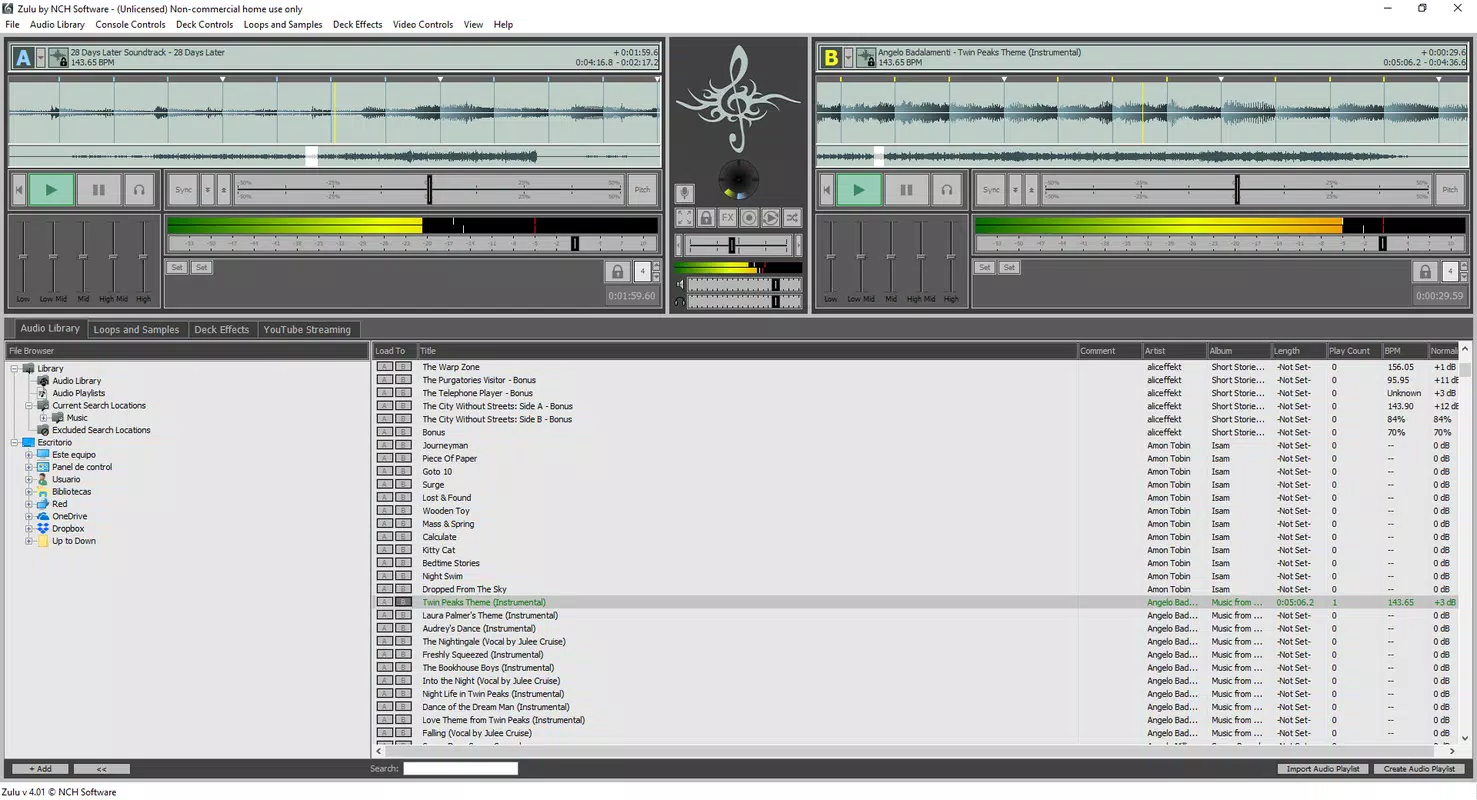1477x800 pixels.
Task: Click the automix play icon in center console
Action: pos(770,217)
